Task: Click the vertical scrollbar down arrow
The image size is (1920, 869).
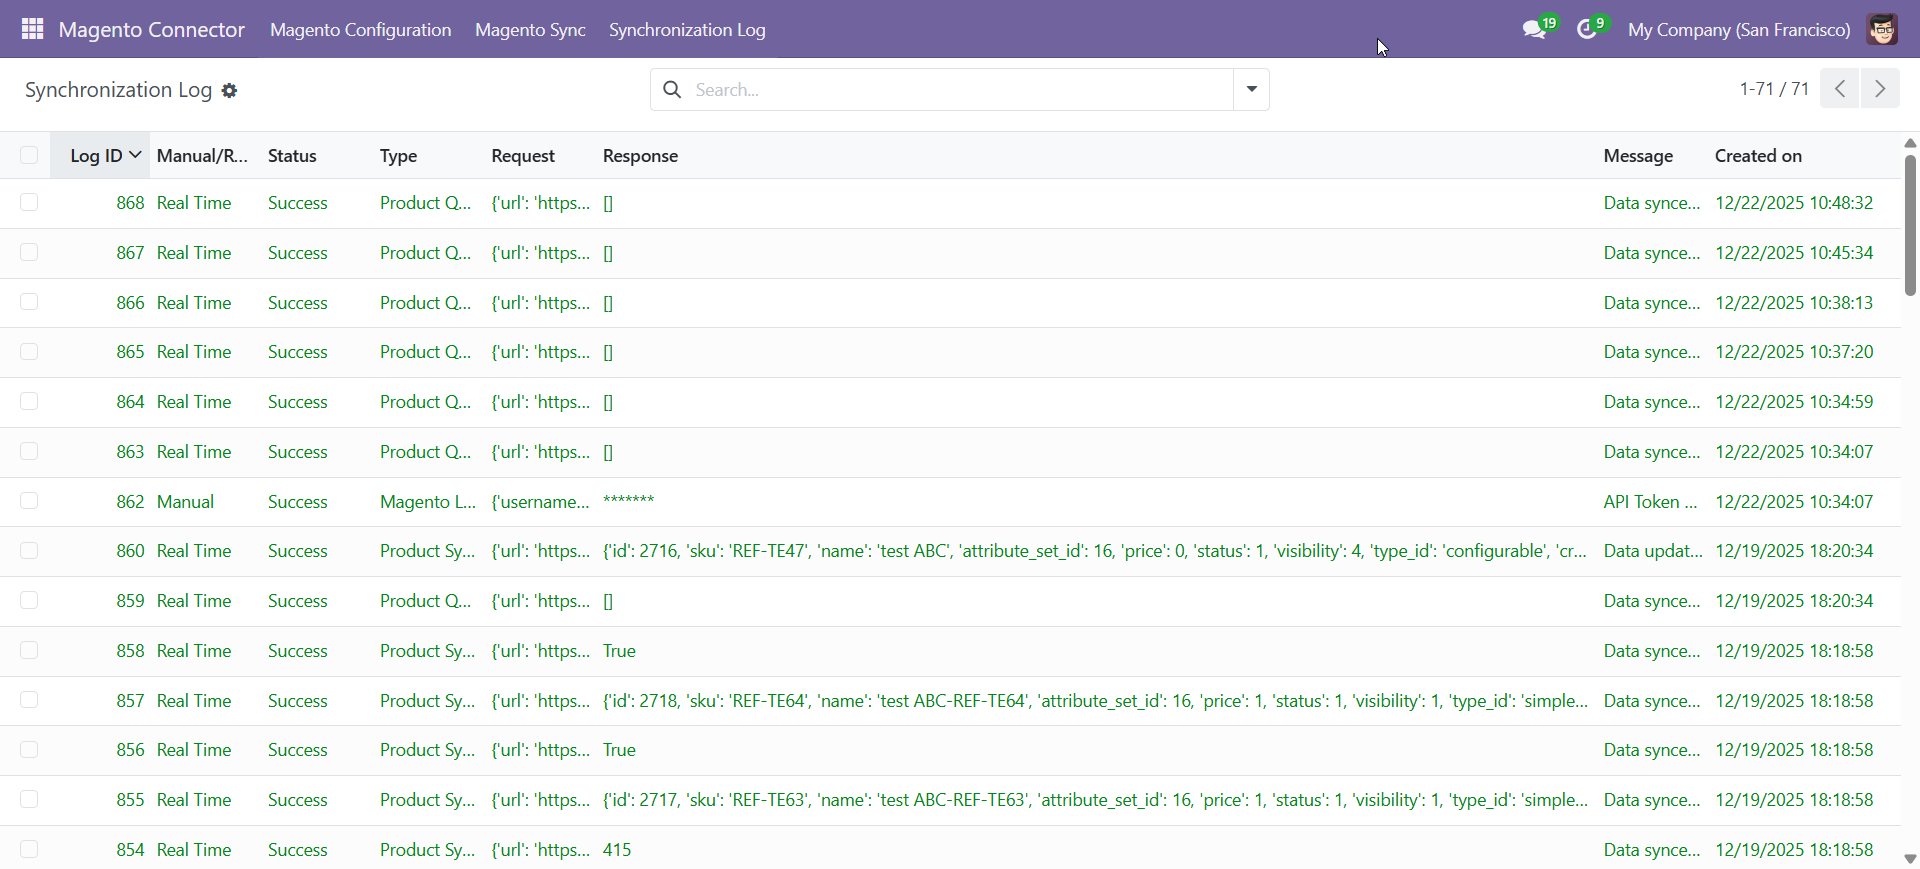Action: 1910,858
